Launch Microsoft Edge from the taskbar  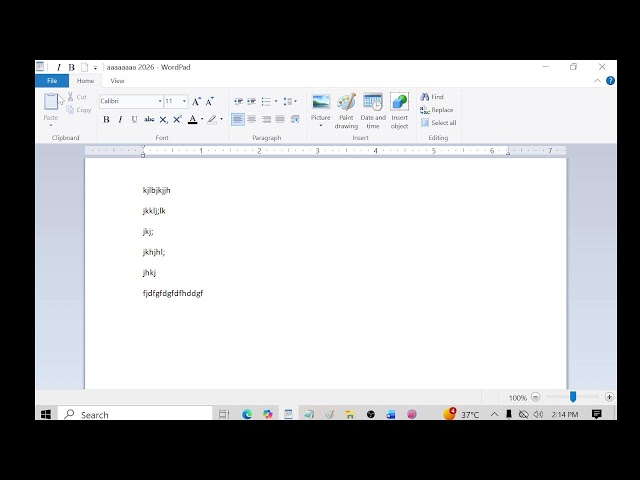coord(247,414)
